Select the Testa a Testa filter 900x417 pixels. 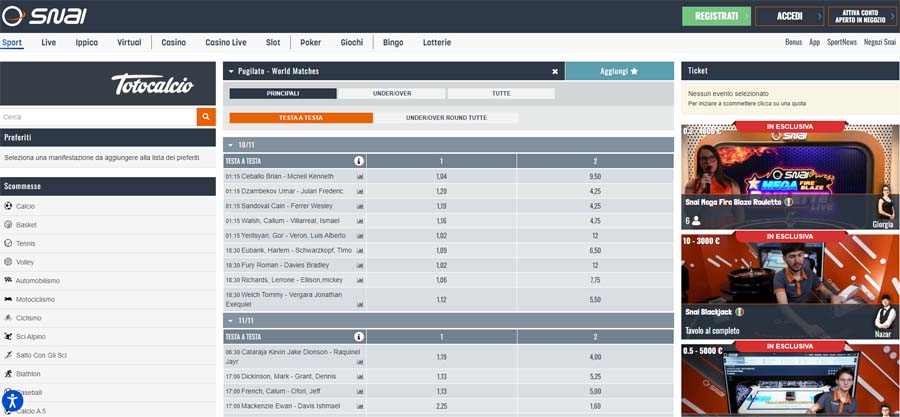301,118
